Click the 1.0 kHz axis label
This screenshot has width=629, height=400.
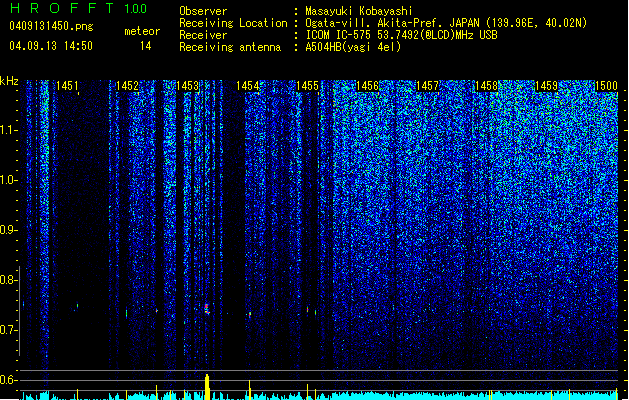click(x=8, y=180)
